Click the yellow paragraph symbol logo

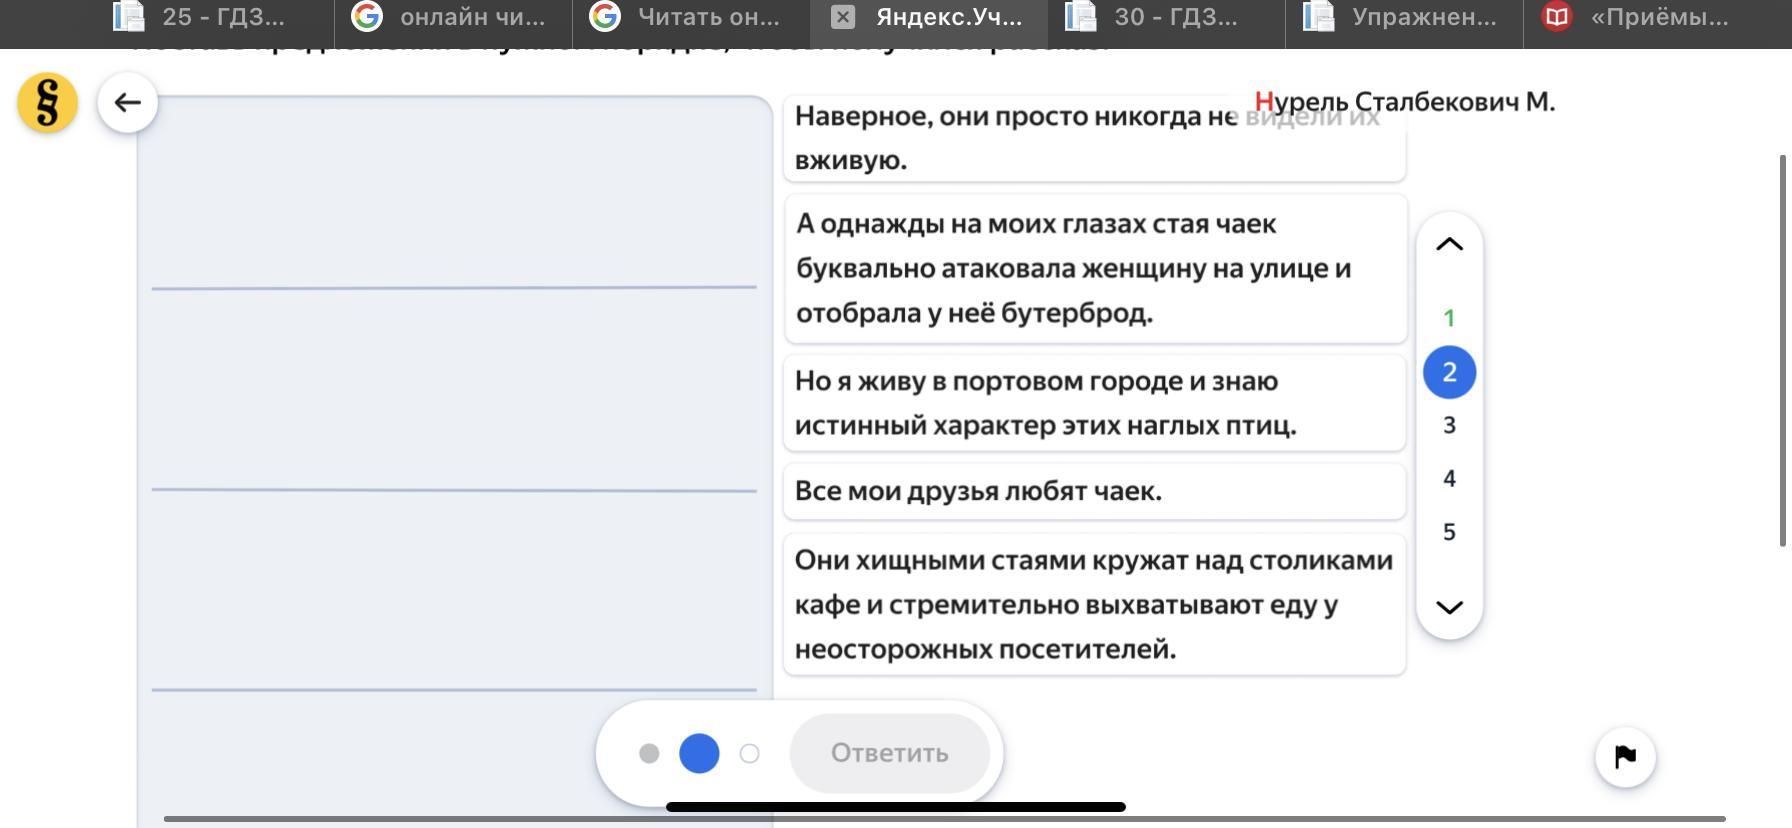[47, 102]
